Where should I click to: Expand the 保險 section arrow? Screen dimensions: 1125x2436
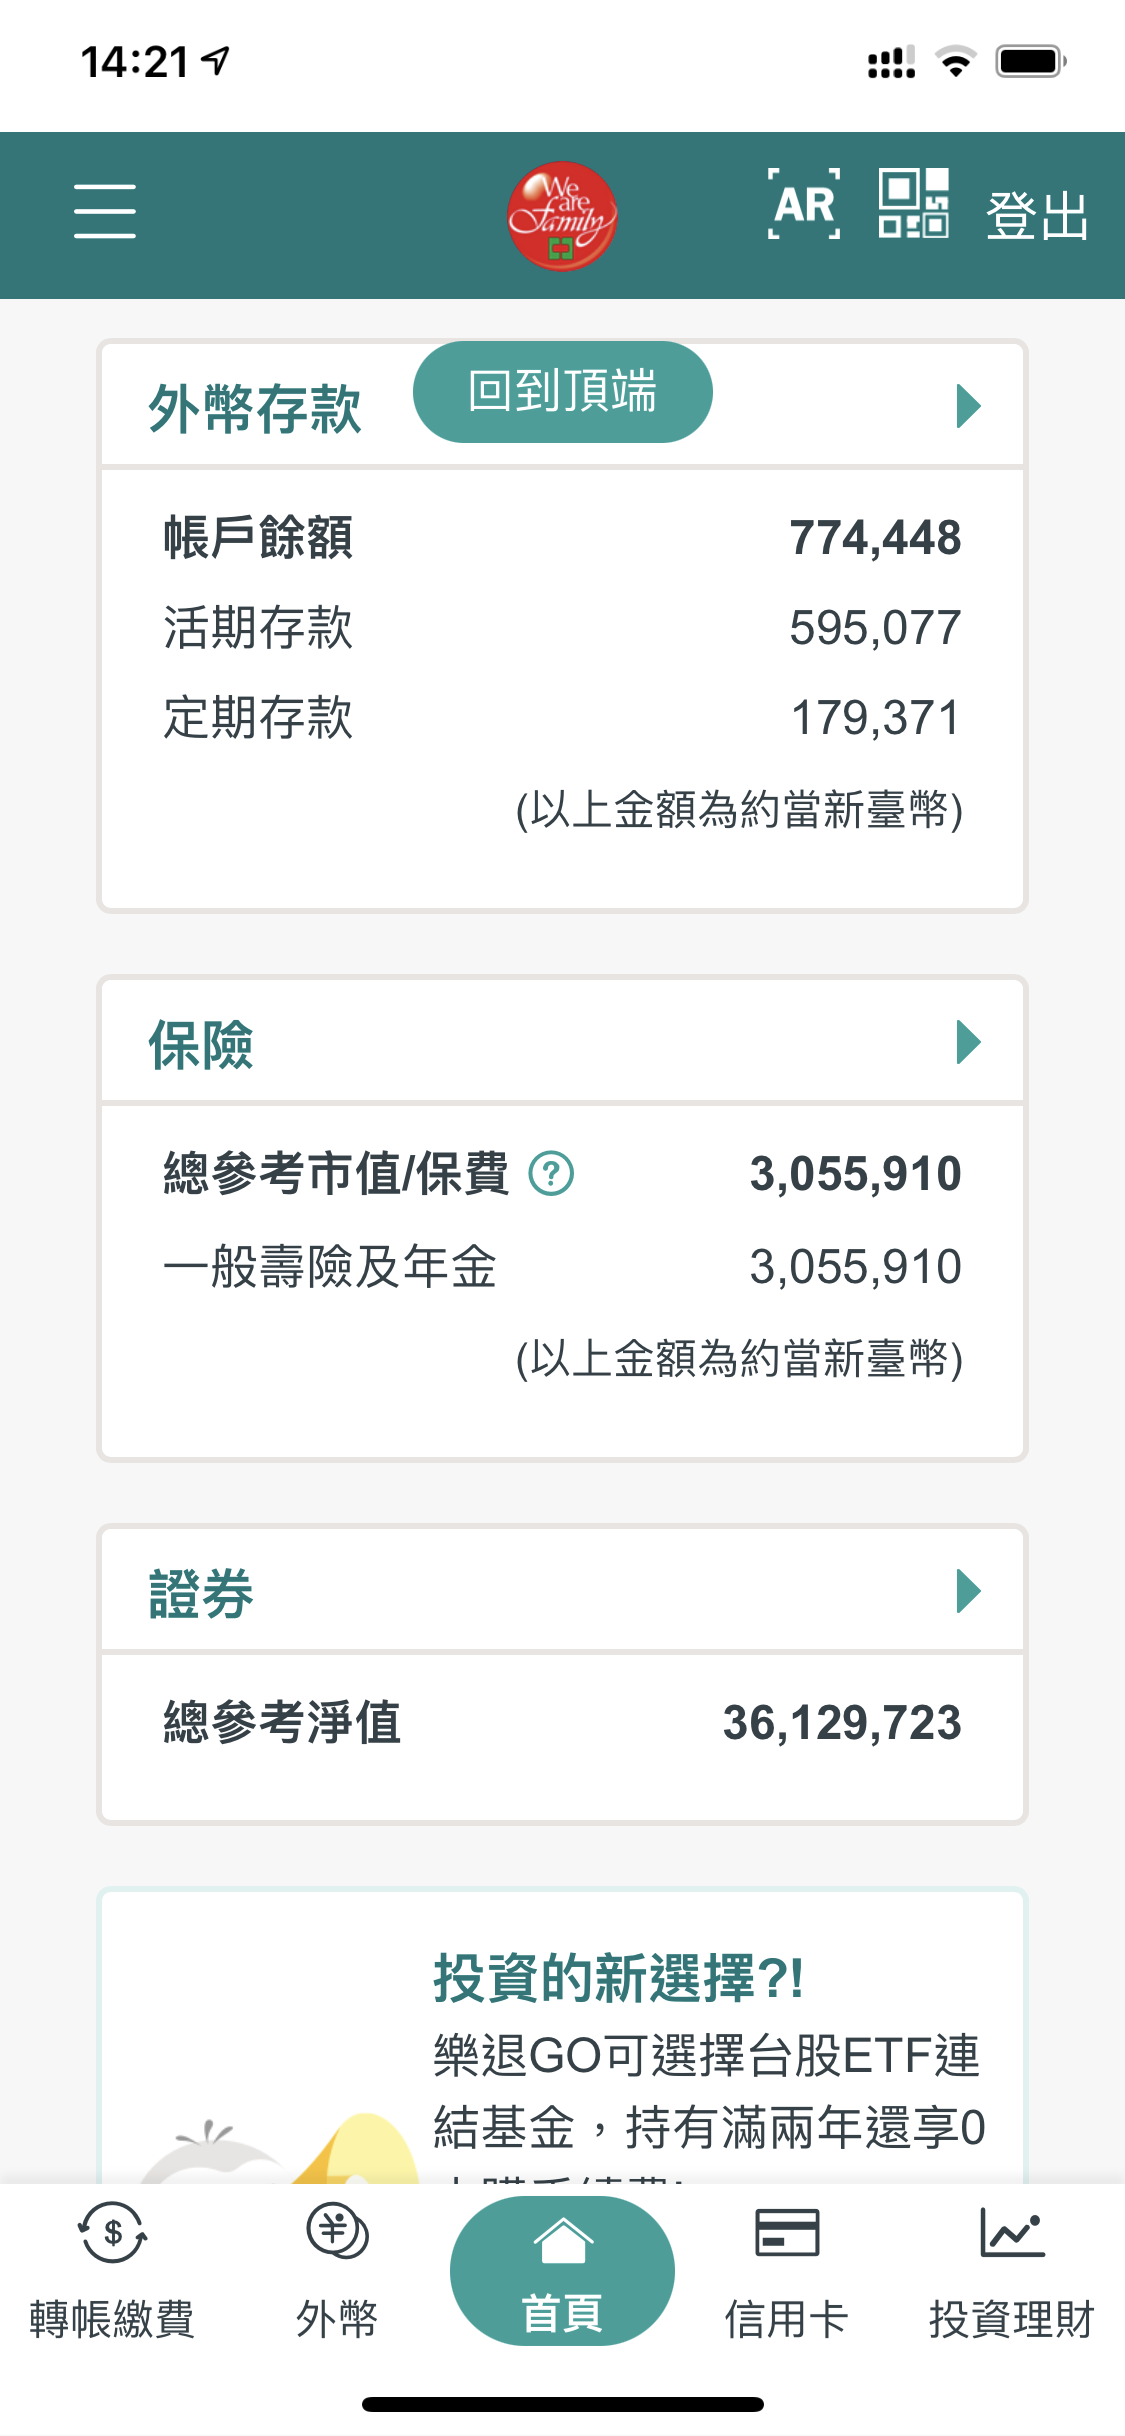click(x=967, y=1042)
